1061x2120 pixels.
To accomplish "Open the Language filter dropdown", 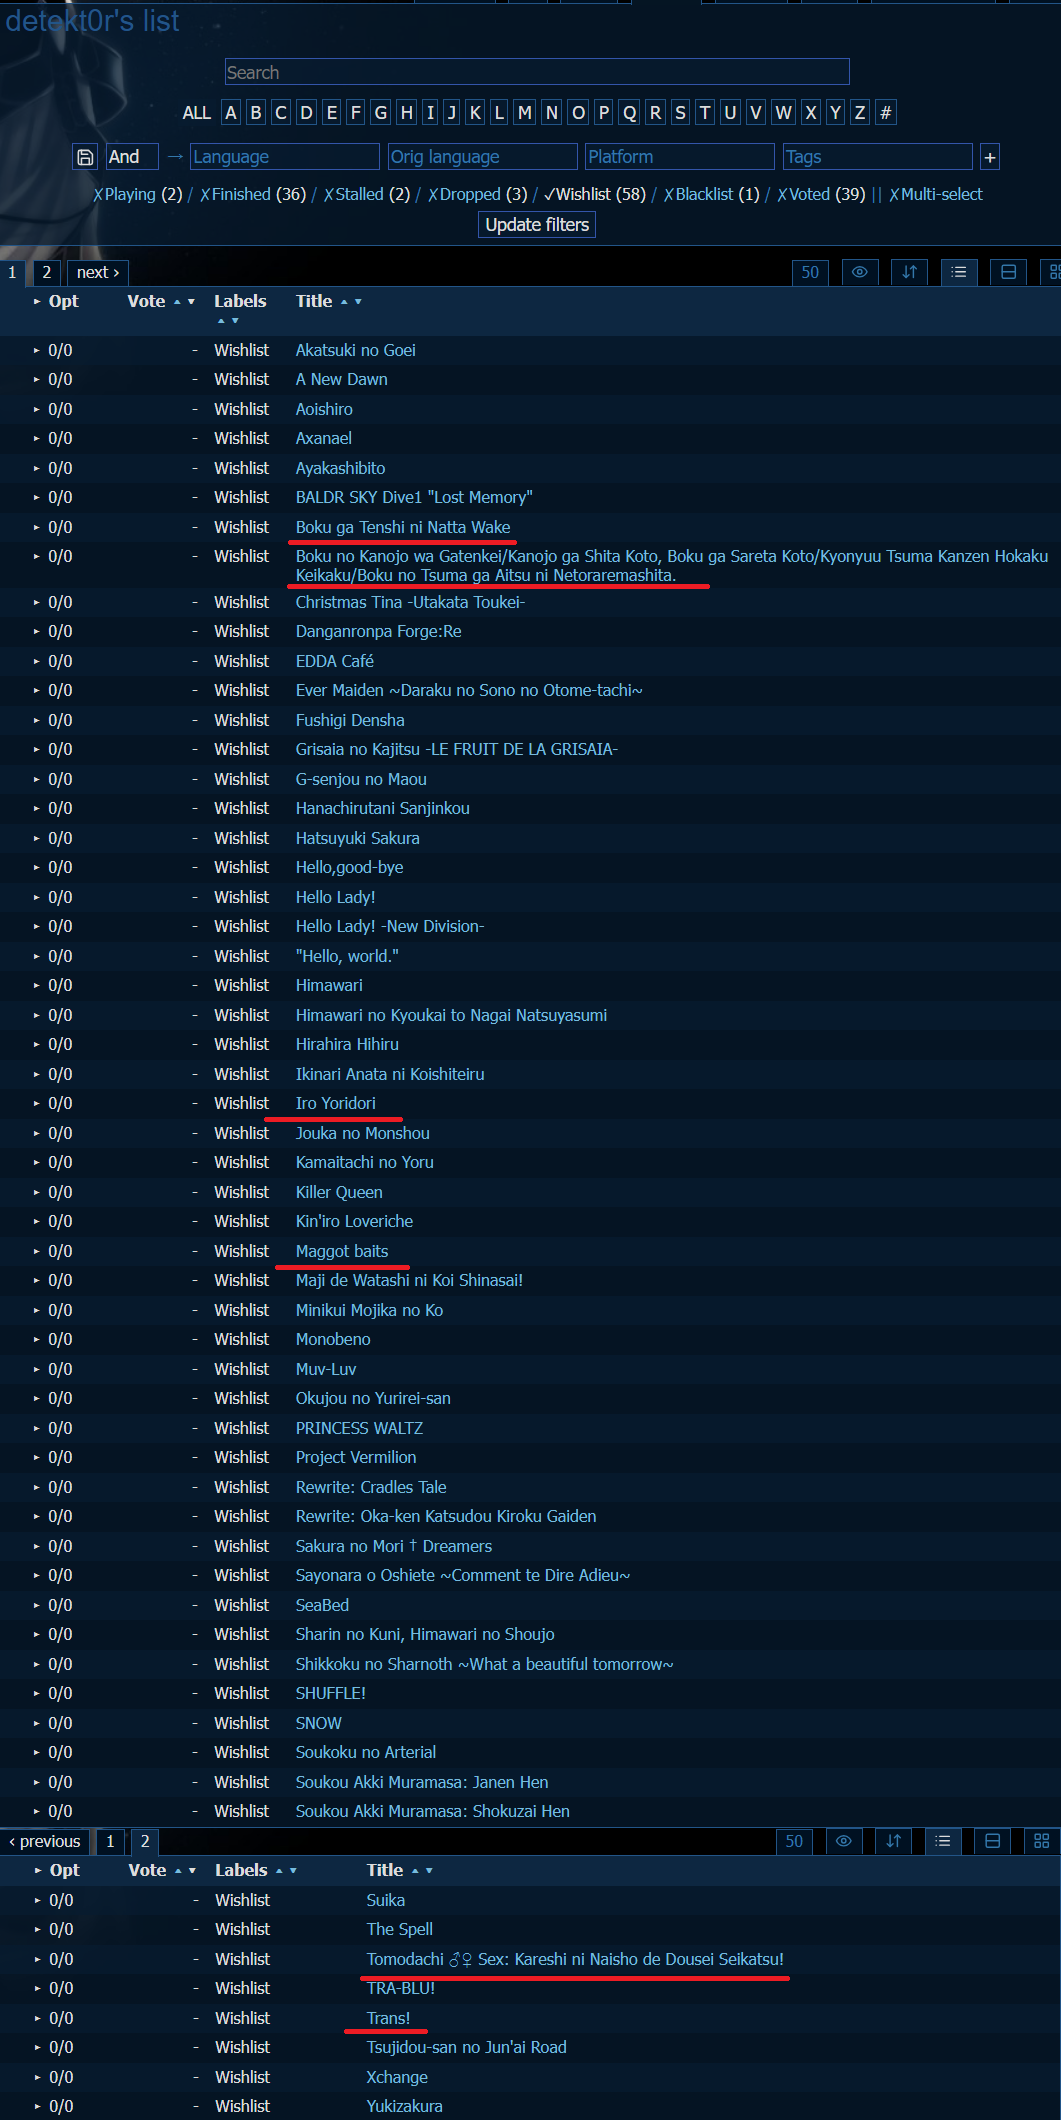I will point(285,157).
